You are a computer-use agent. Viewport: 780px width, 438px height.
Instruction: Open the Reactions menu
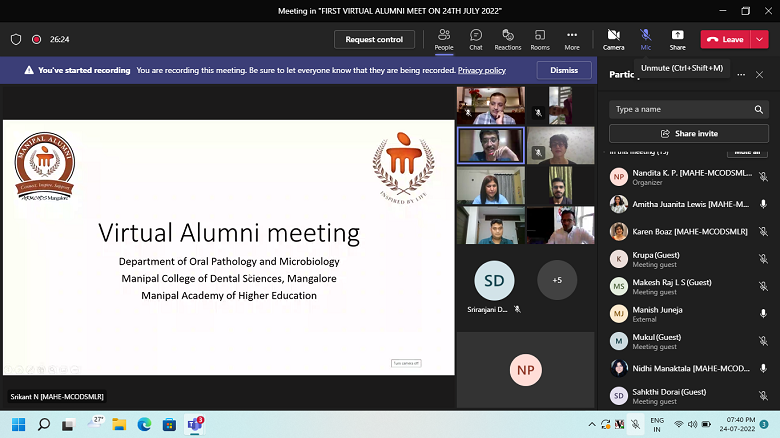point(508,39)
